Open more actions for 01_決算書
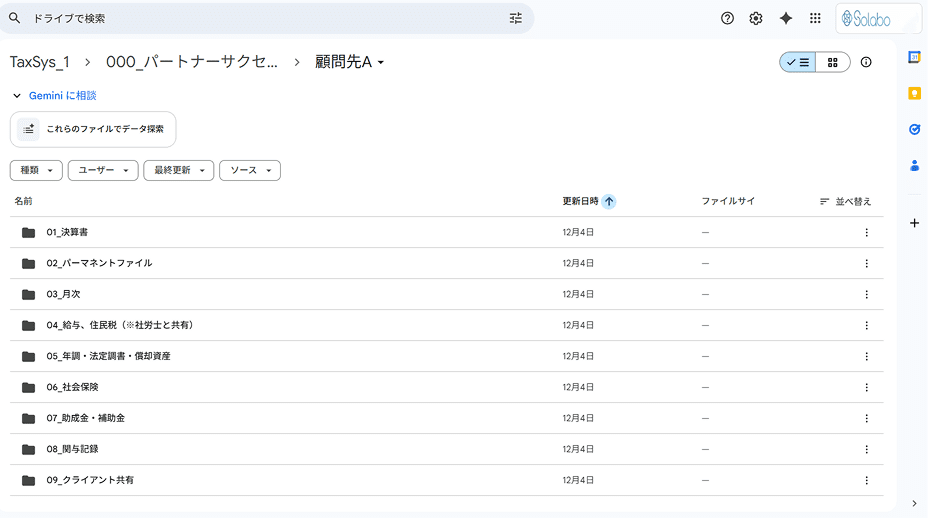Viewport: 928px width, 519px height. pos(866,232)
